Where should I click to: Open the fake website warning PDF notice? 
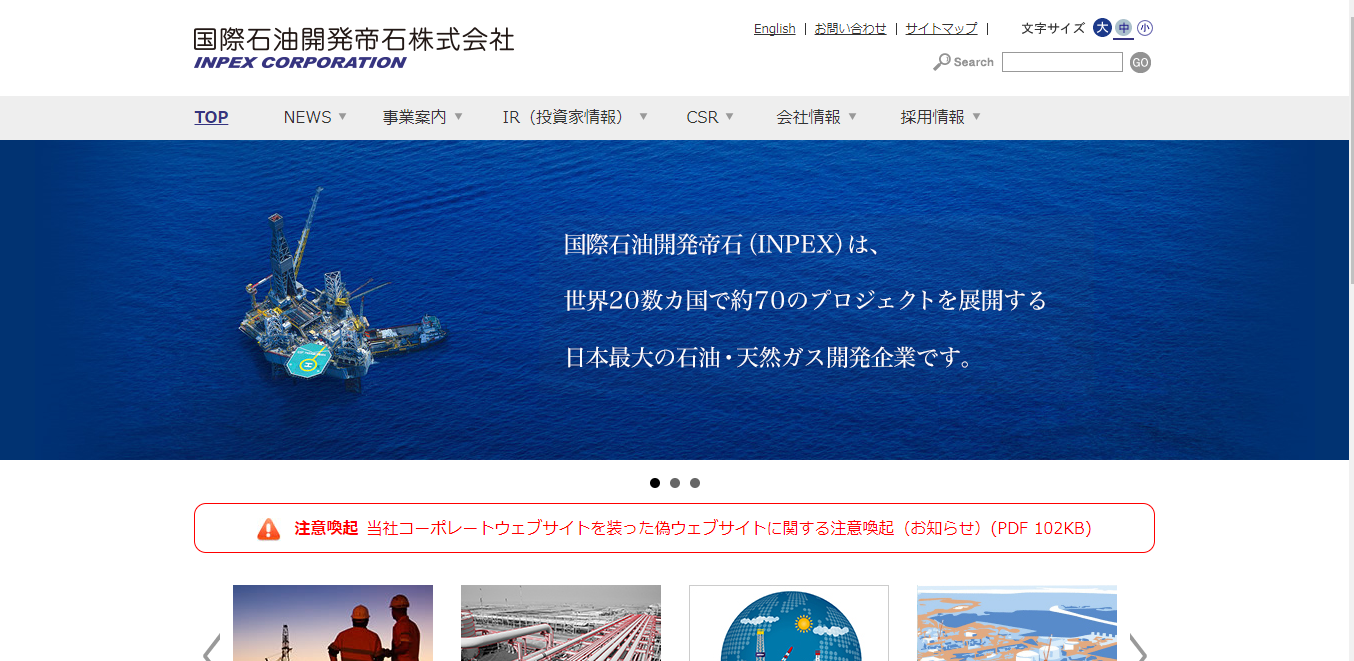[729, 528]
